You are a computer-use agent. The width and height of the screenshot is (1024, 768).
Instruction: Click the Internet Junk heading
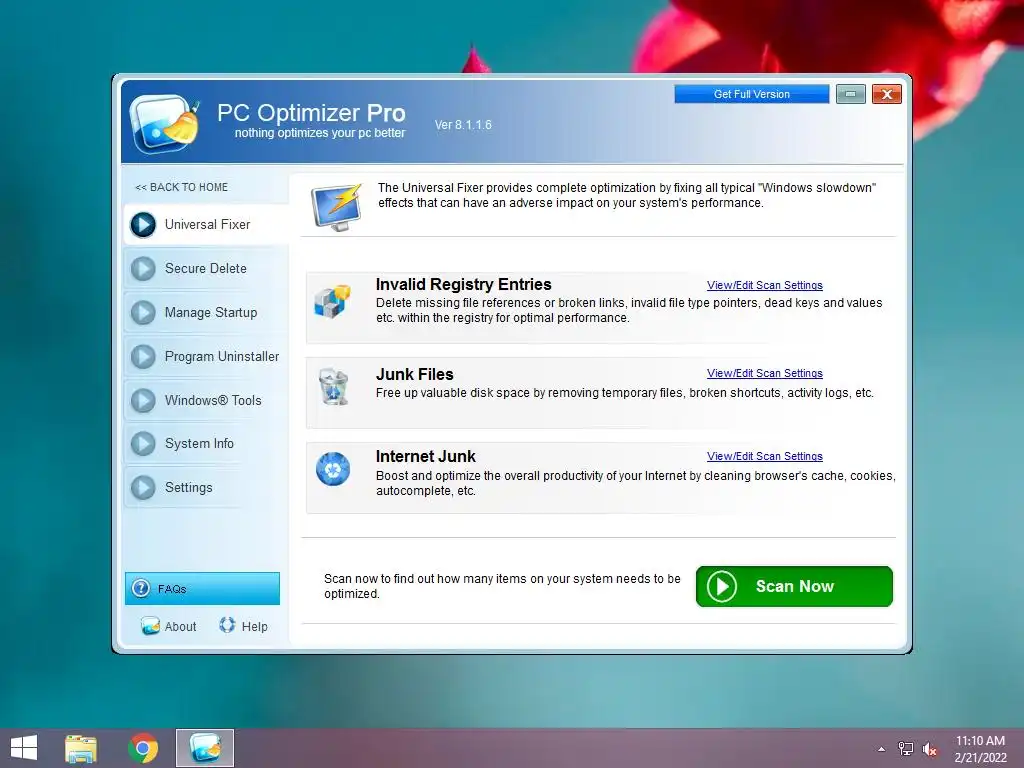[x=426, y=456]
